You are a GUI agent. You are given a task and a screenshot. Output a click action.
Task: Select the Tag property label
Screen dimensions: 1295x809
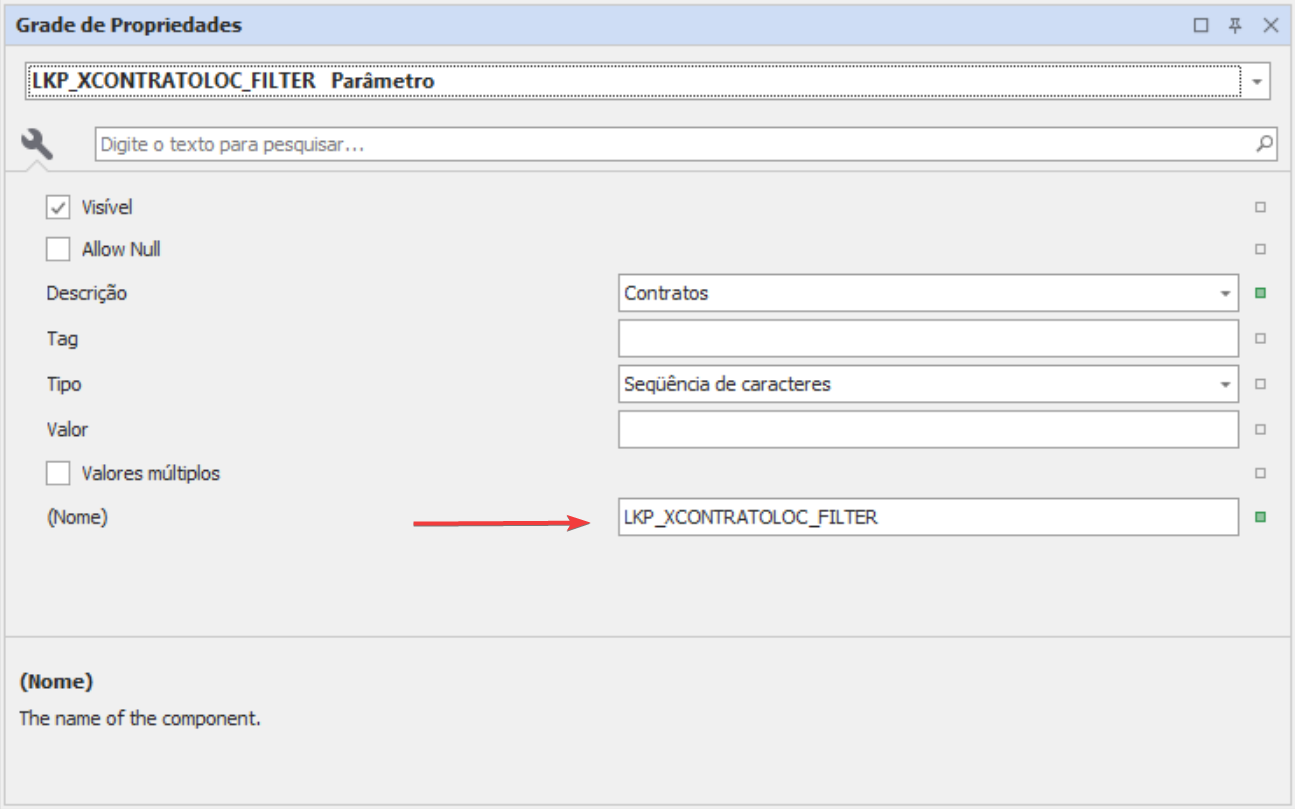(x=62, y=339)
